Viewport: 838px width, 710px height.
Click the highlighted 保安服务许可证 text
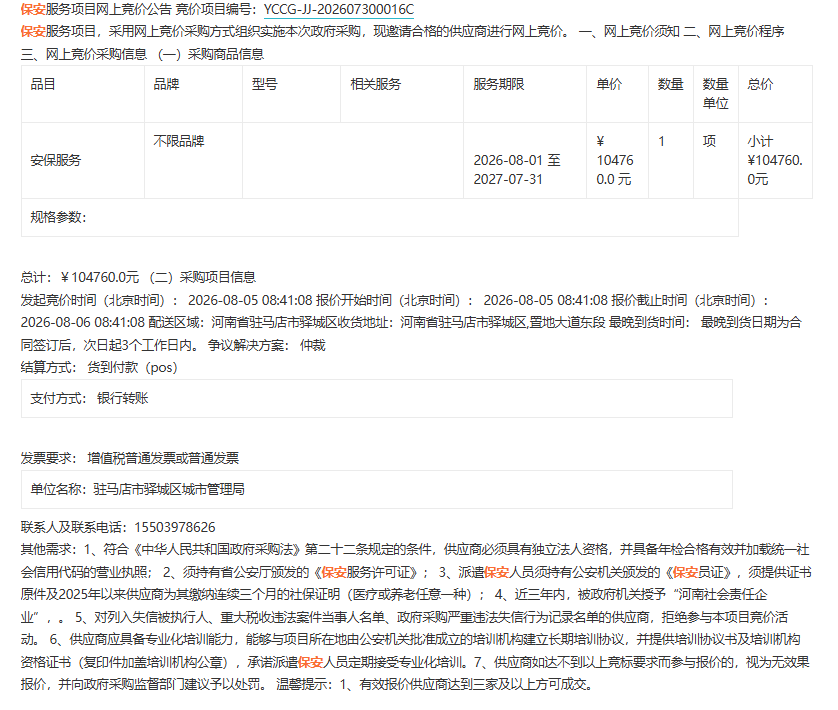point(369,573)
